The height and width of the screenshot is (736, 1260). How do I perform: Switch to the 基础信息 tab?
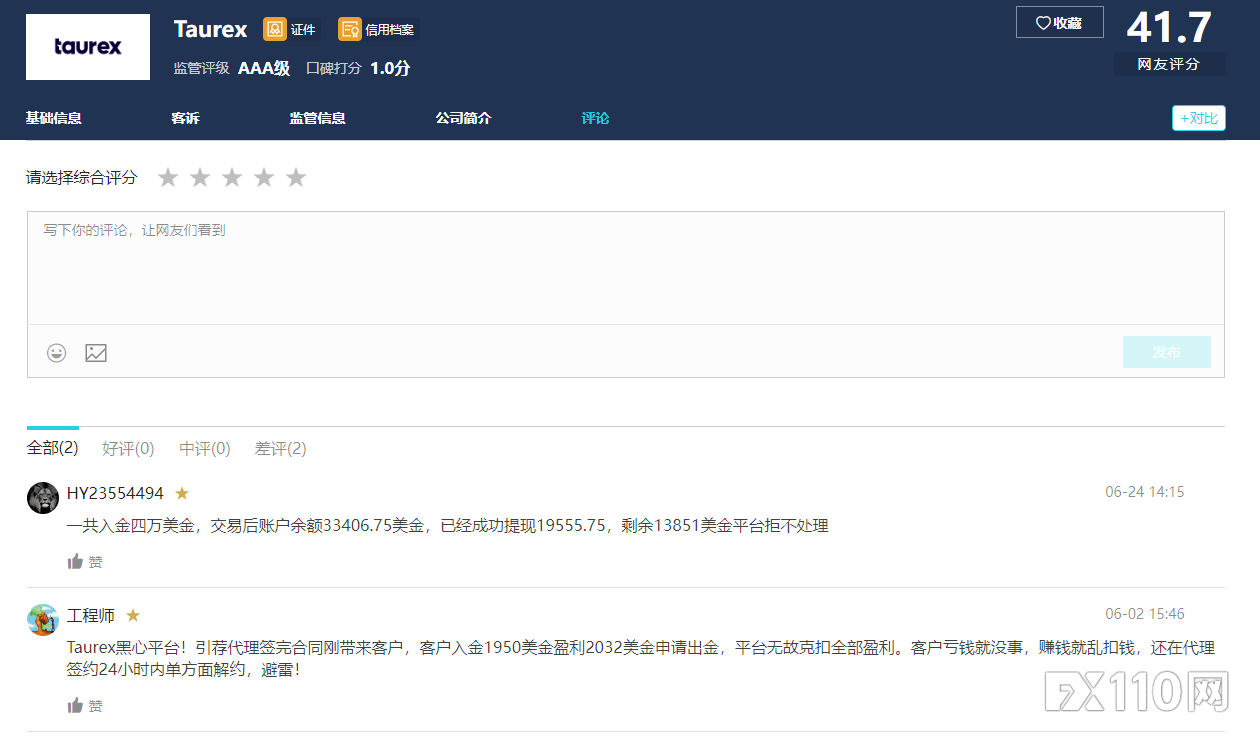54,118
